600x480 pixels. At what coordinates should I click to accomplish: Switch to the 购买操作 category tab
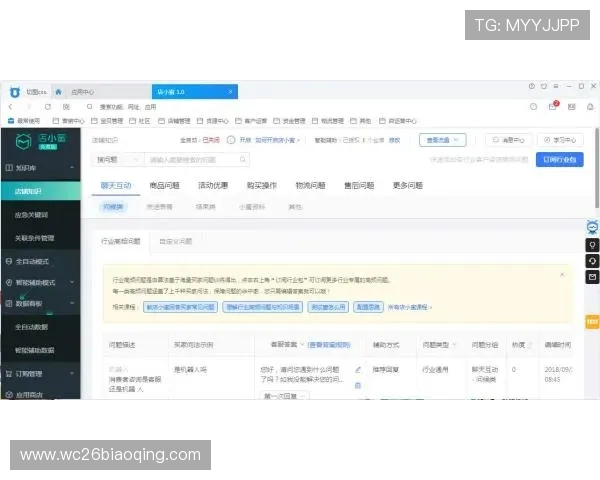click(262, 186)
